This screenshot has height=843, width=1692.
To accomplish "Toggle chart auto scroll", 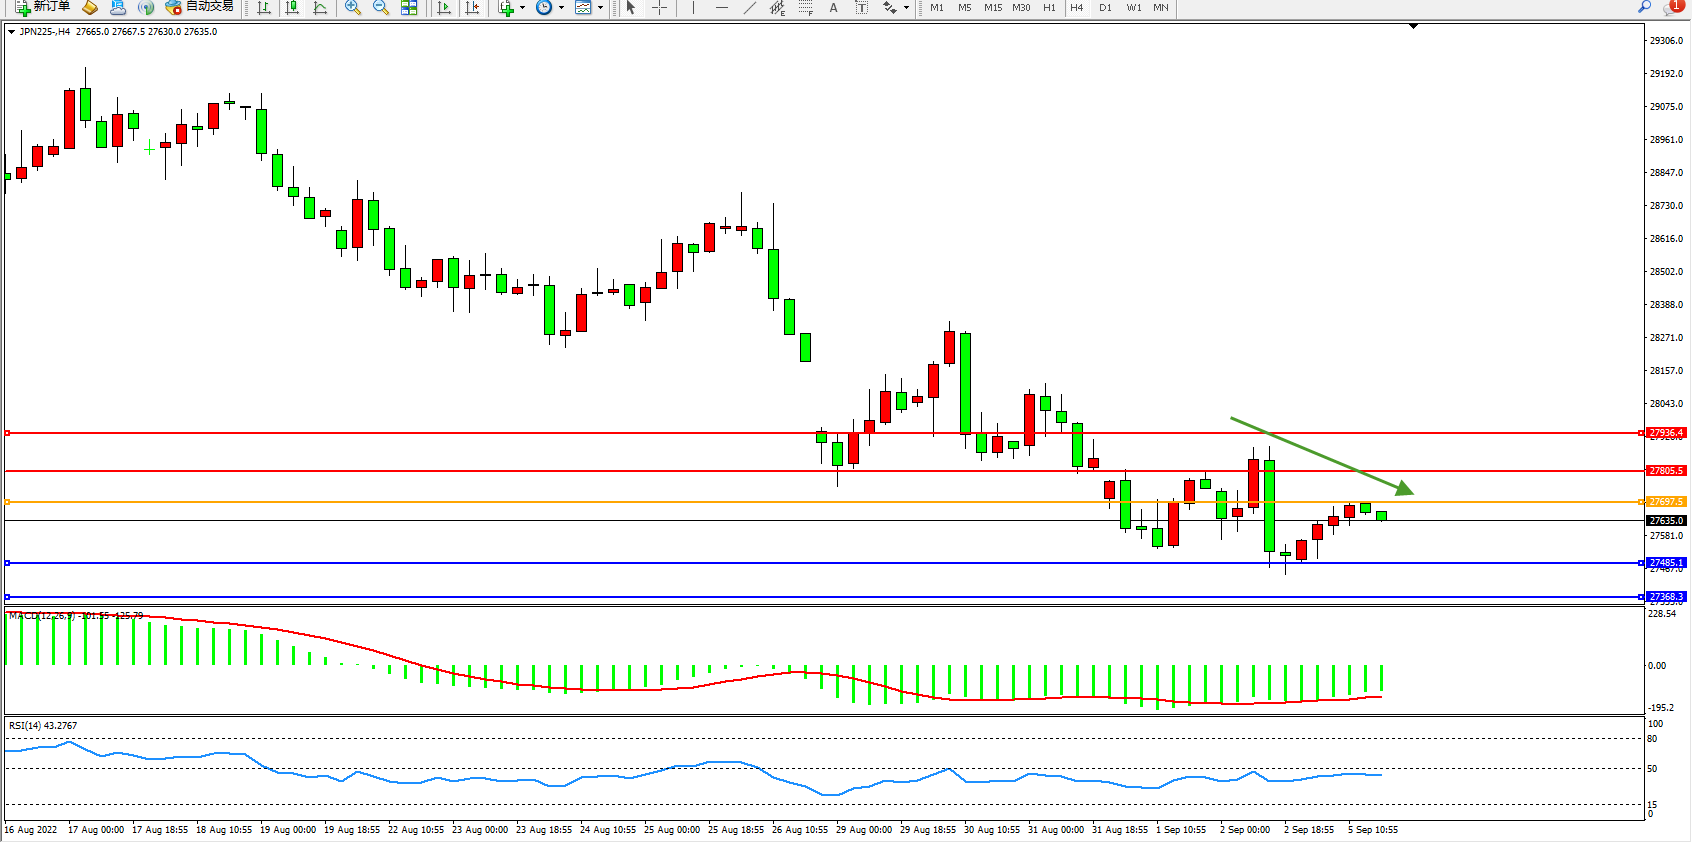I will coord(445,8).
